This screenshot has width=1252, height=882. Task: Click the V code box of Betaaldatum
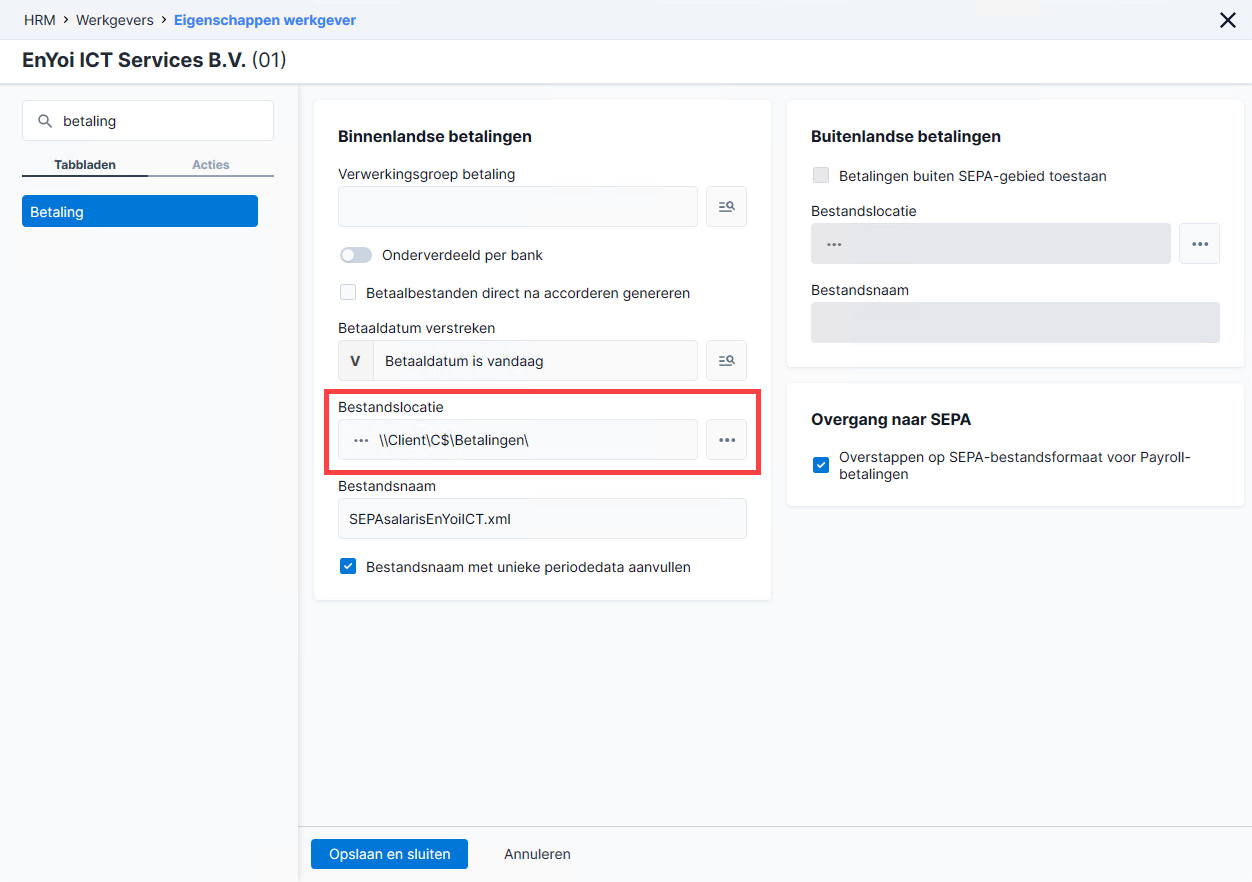[x=355, y=361]
